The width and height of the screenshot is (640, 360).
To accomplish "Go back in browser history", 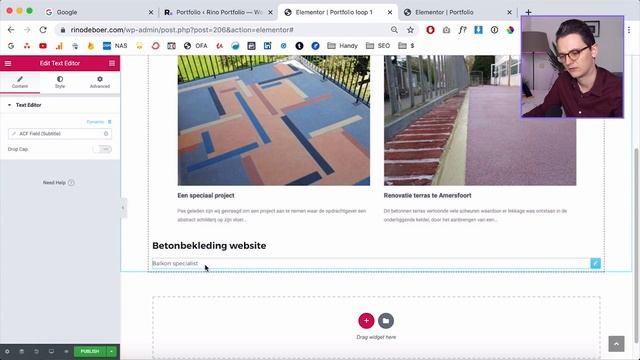I will [11, 30].
